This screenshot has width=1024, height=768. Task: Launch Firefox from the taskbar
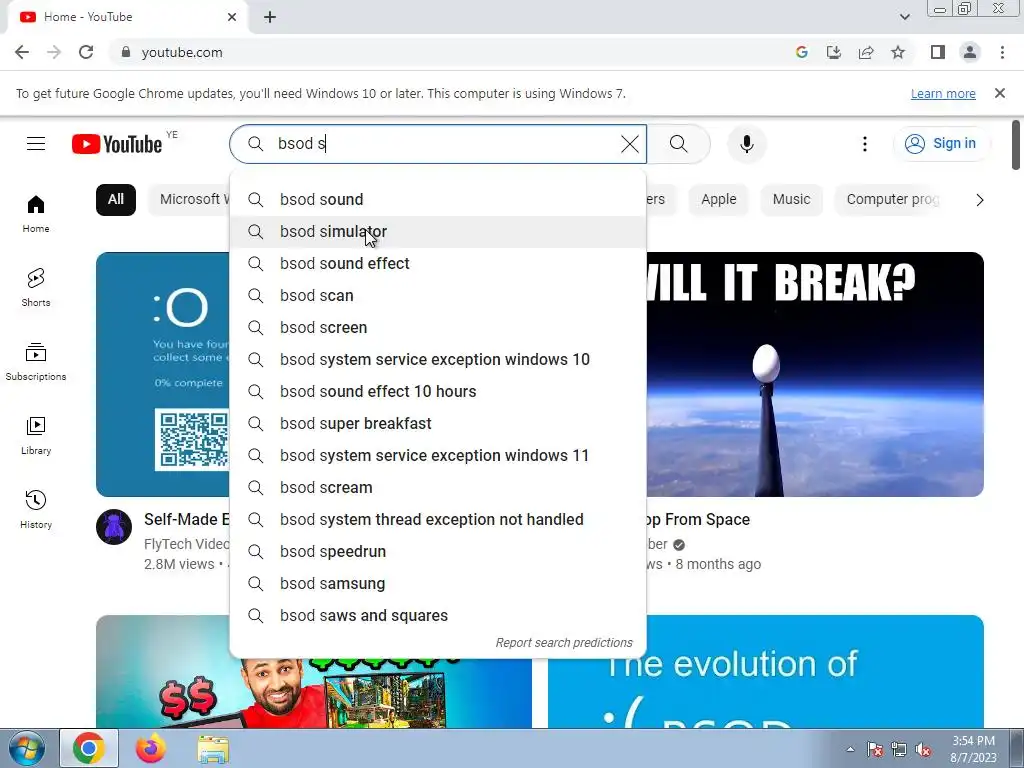point(151,748)
